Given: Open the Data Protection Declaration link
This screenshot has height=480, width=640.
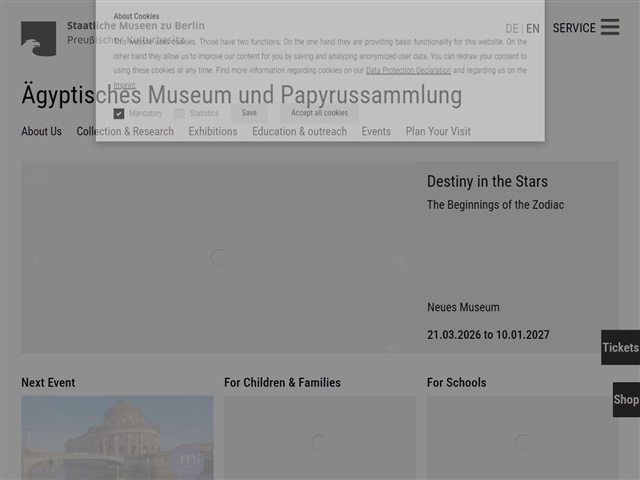Looking at the screenshot, I should coord(408,70).
